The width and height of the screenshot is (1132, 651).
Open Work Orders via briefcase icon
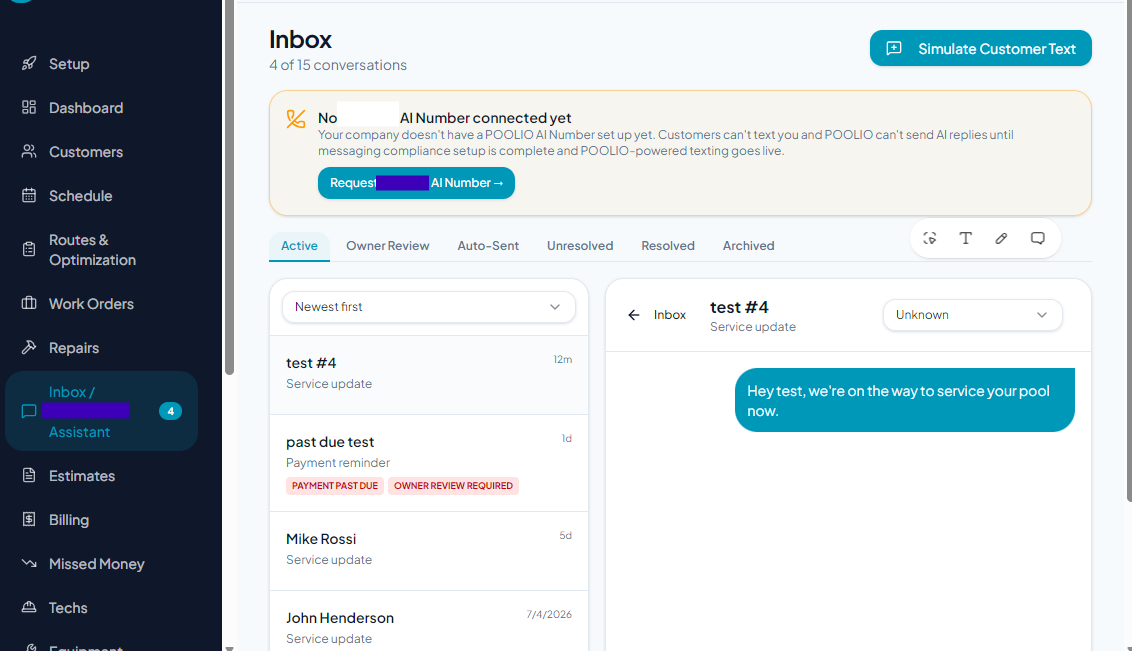pos(29,304)
